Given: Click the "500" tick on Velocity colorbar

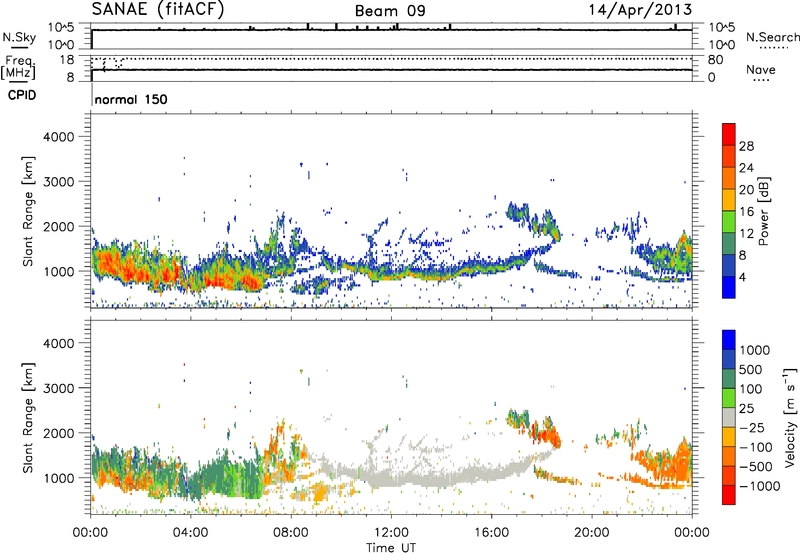Looking at the screenshot, I should (x=752, y=370).
